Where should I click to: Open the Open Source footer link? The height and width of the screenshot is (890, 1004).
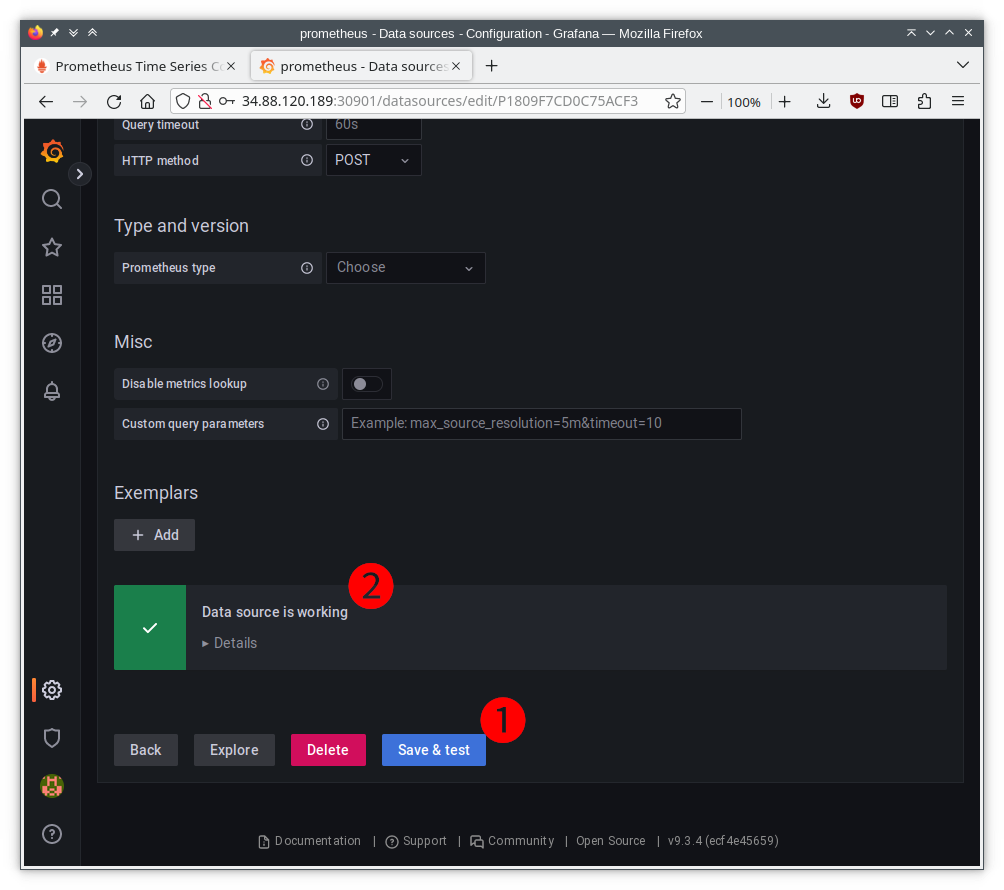(610, 841)
